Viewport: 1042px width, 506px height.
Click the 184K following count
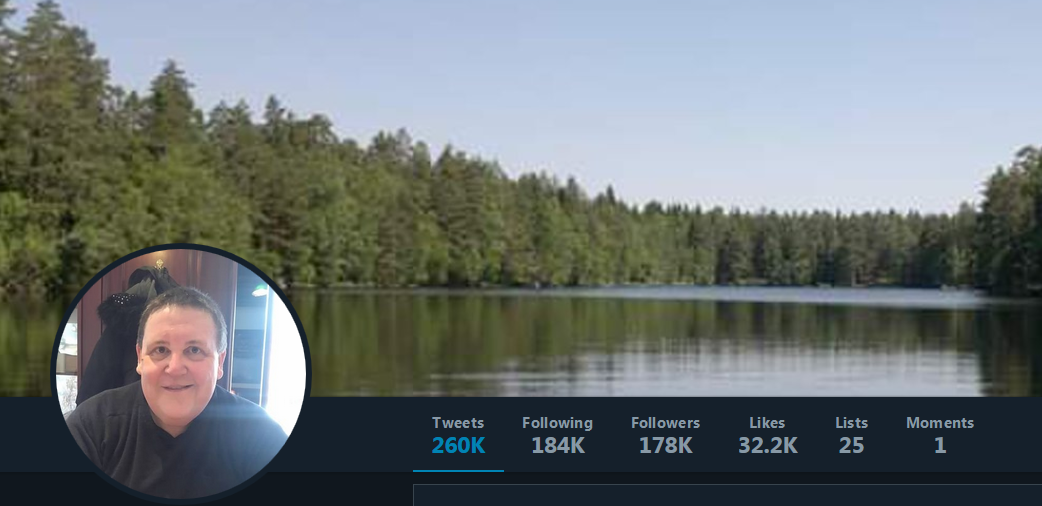click(558, 445)
